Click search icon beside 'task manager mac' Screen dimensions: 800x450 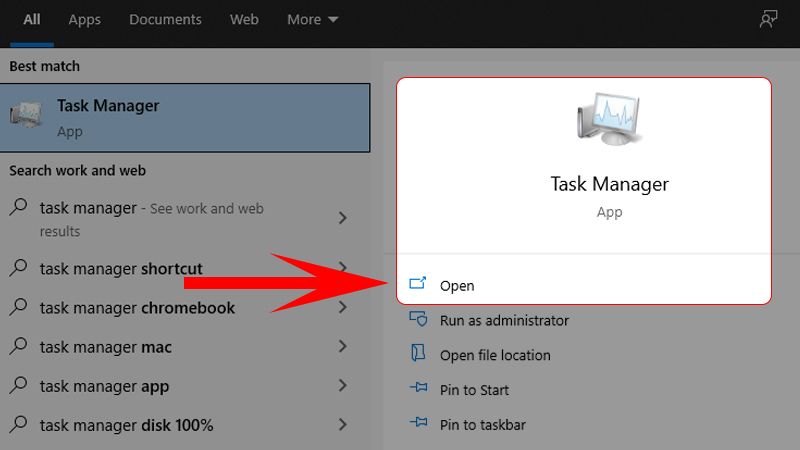pyautogui.click(x=19, y=347)
